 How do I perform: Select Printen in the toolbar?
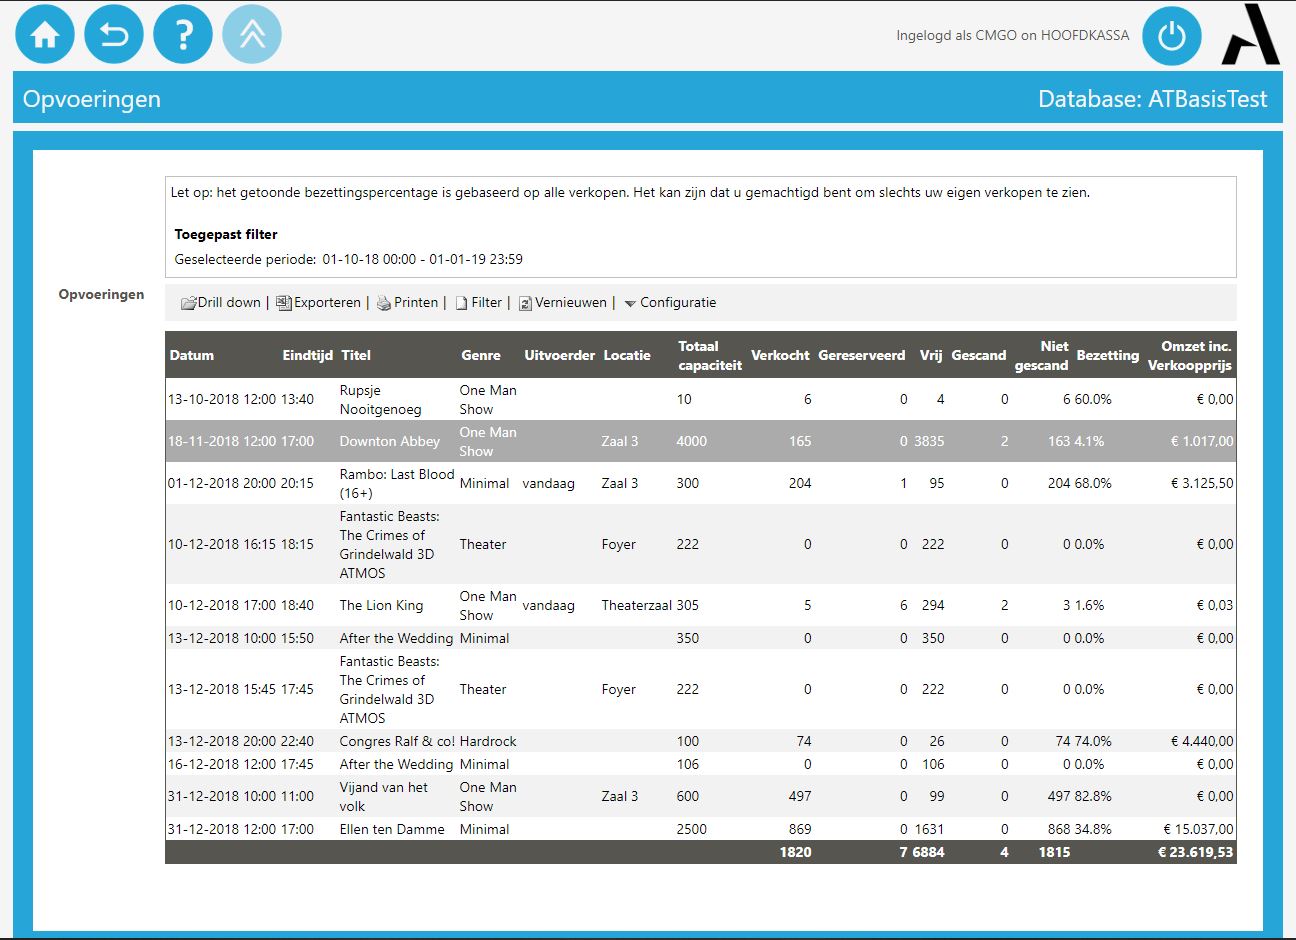pos(416,302)
